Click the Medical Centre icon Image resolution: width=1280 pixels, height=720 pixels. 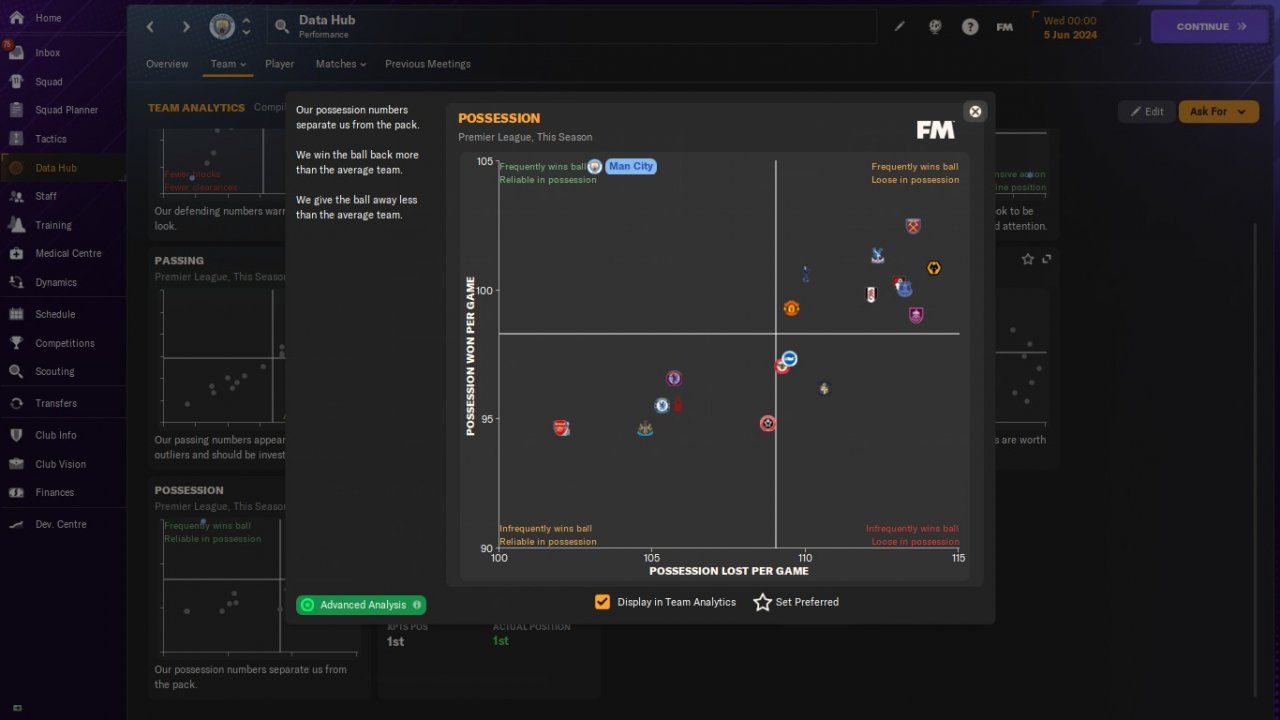point(16,253)
